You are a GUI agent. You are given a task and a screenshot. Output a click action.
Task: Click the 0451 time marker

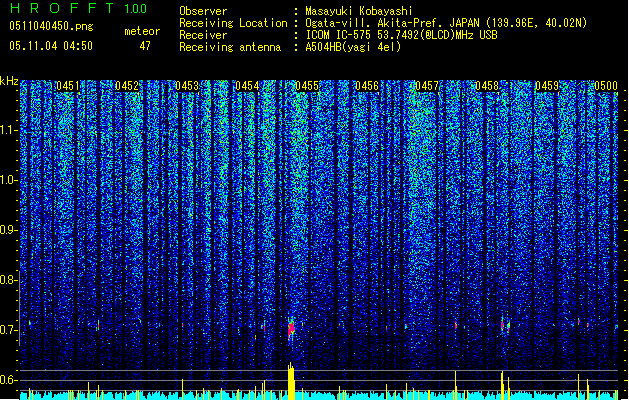(68, 86)
